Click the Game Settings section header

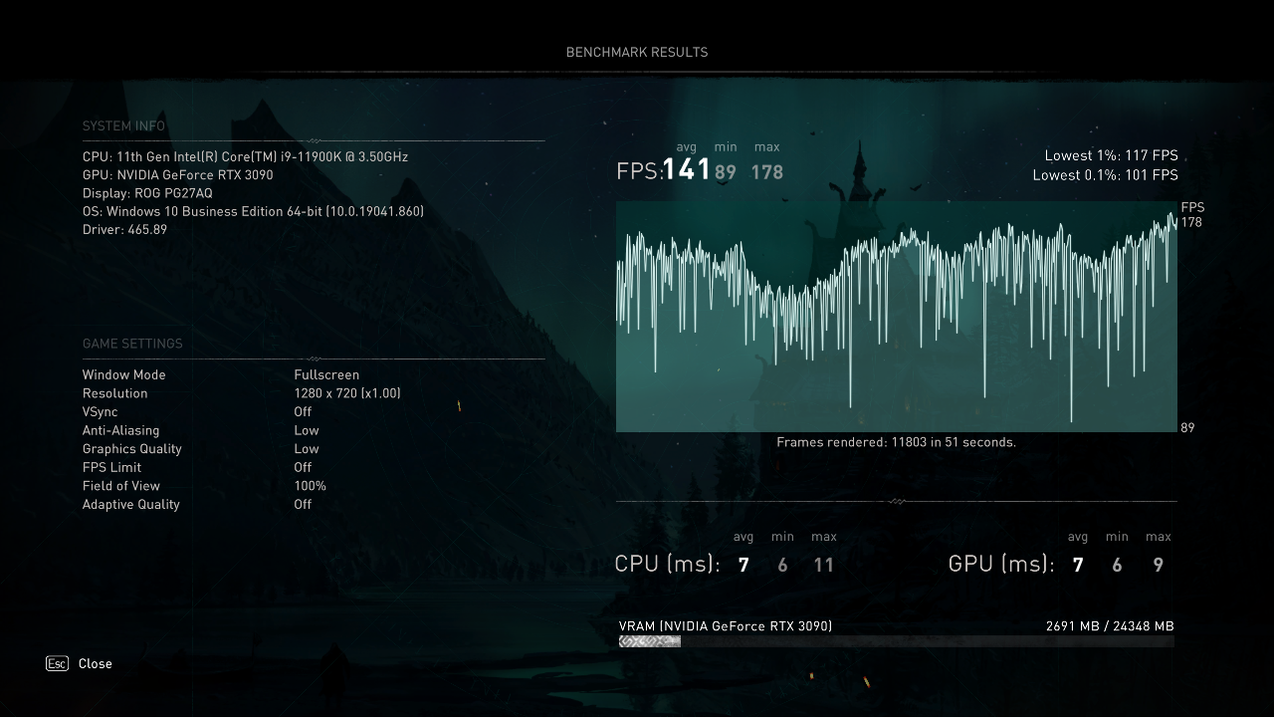pyautogui.click(x=132, y=344)
